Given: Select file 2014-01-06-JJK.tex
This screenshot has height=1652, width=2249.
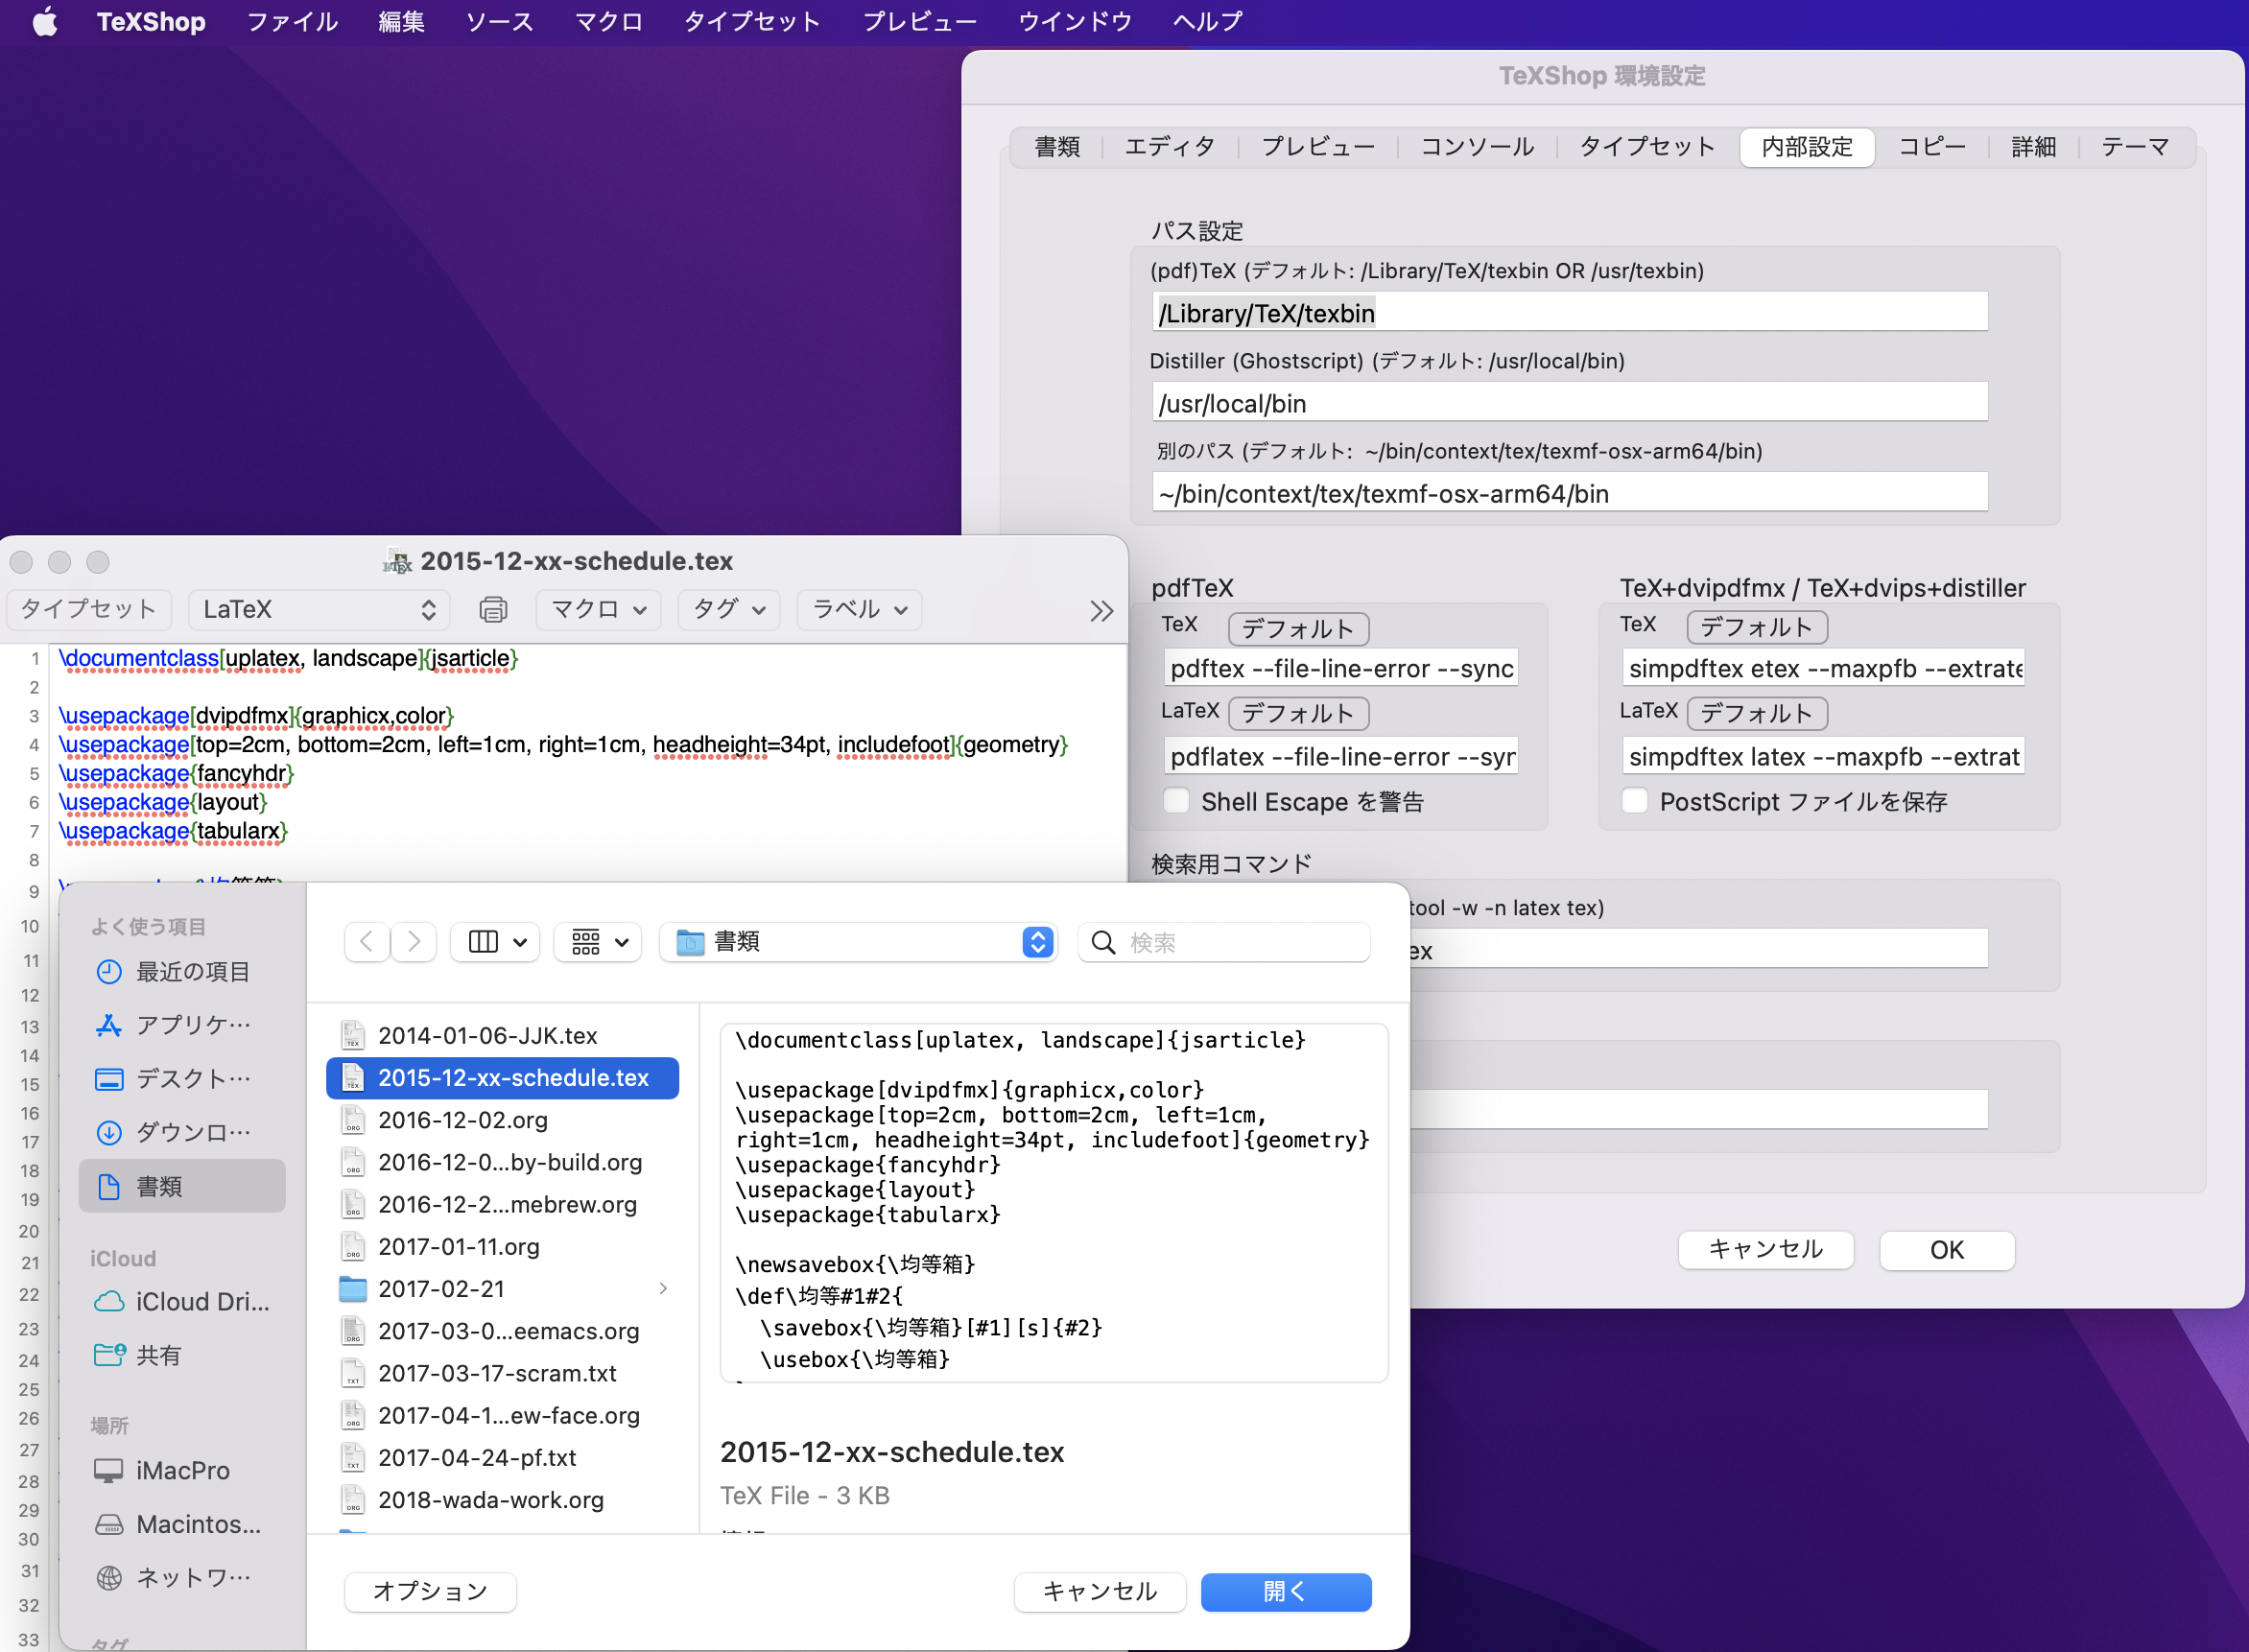Looking at the screenshot, I should [503, 1035].
